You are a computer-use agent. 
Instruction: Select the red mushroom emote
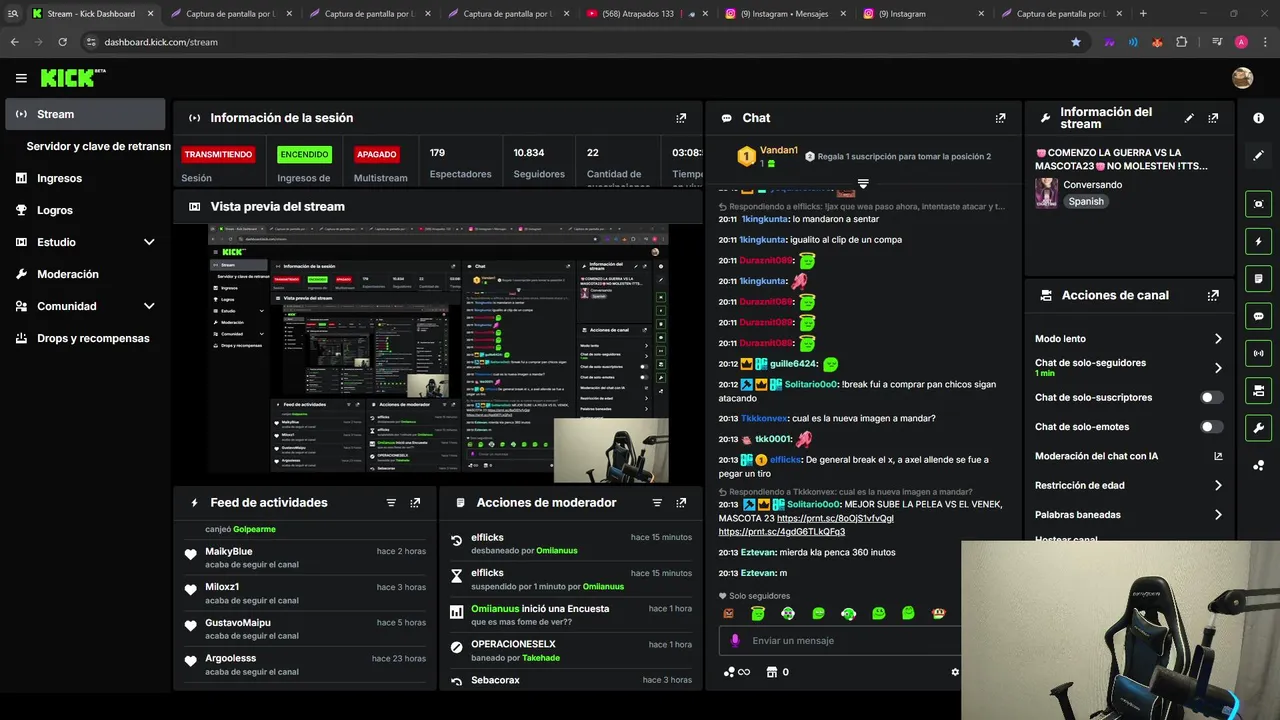938,613
